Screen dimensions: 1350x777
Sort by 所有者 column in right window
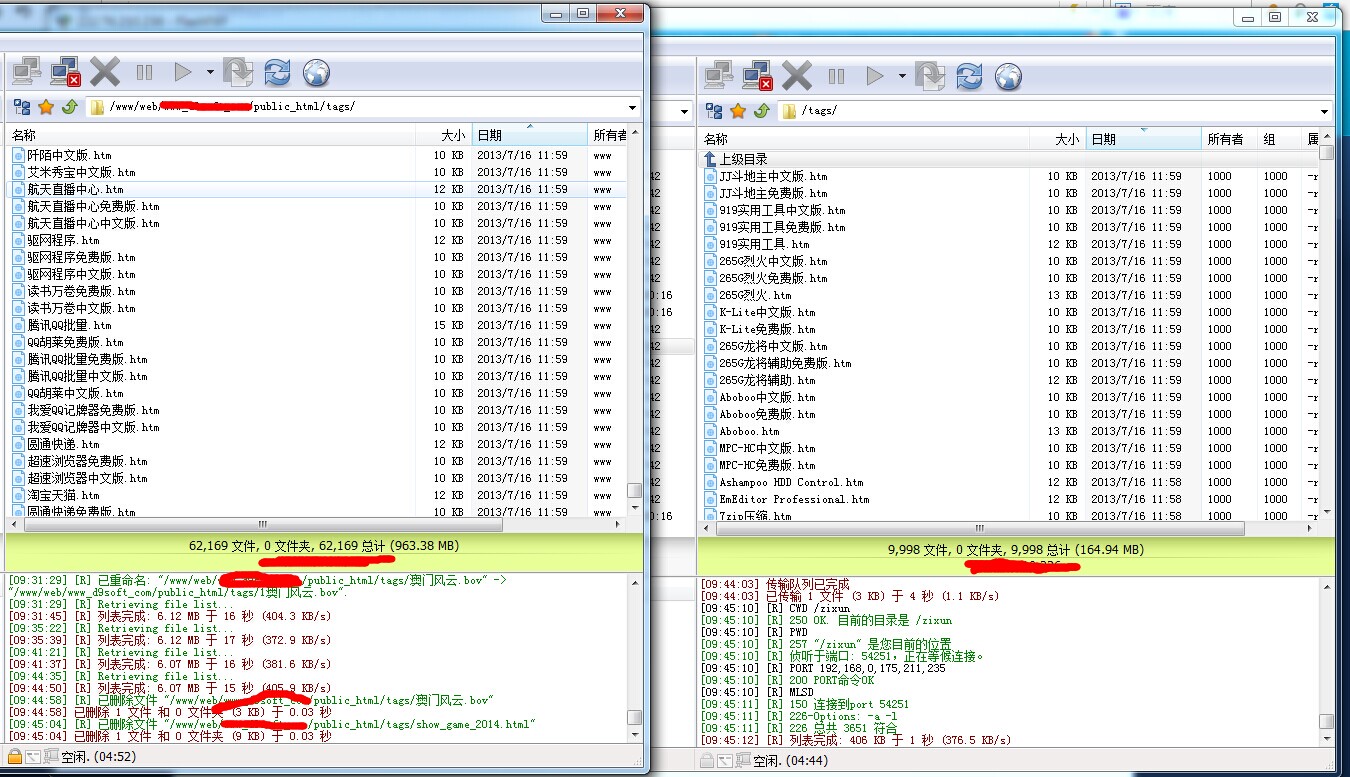(x=1228, y=139)
